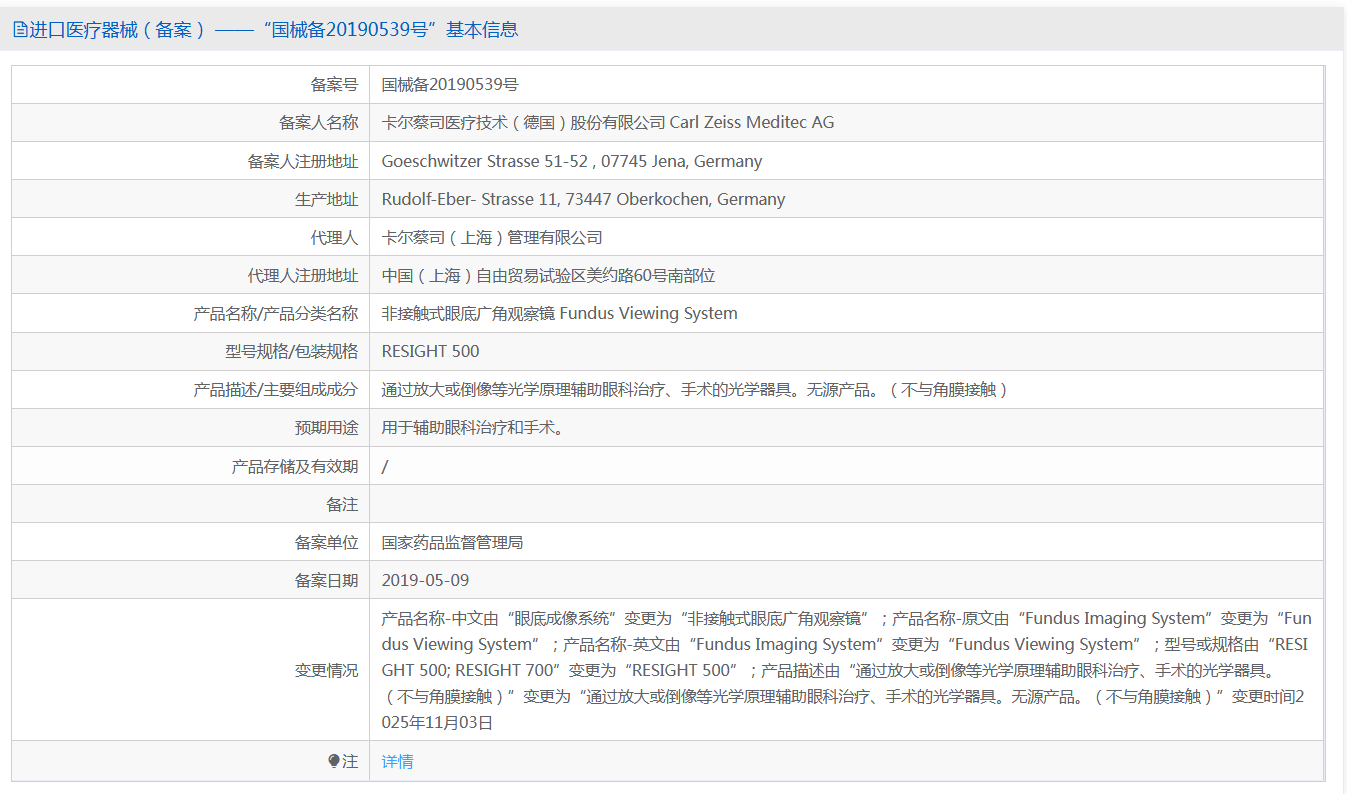Click the 产品描述/主要组成成分 label
The image size is (1347, 794).
[x=275, y=389]
